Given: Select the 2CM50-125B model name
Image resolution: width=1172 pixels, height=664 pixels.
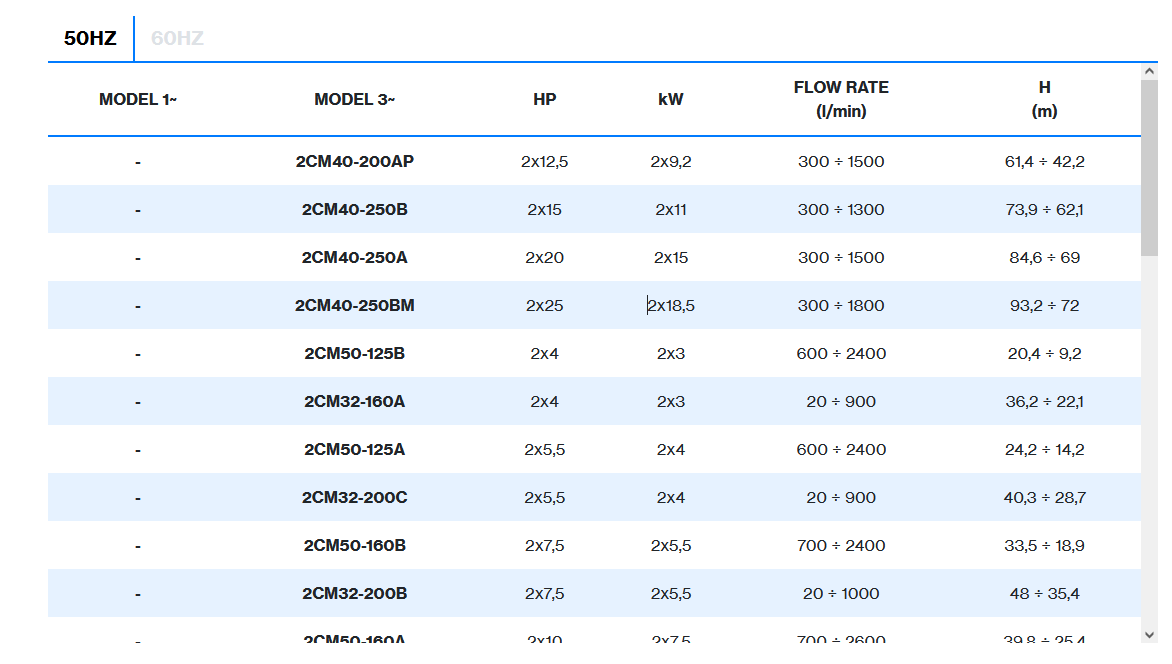Looking at the screenshot, I should click(x=354, y=354).
